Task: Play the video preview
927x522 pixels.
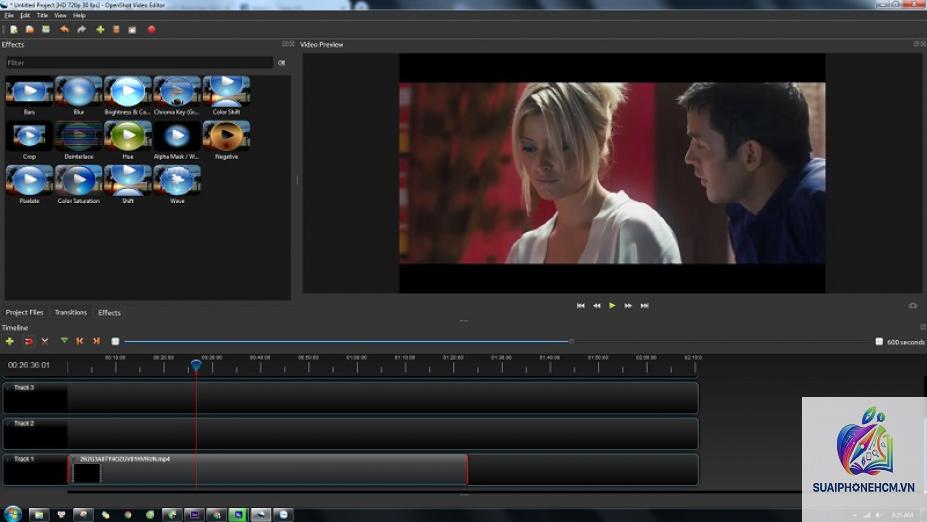Action: (x=612, y=306)
